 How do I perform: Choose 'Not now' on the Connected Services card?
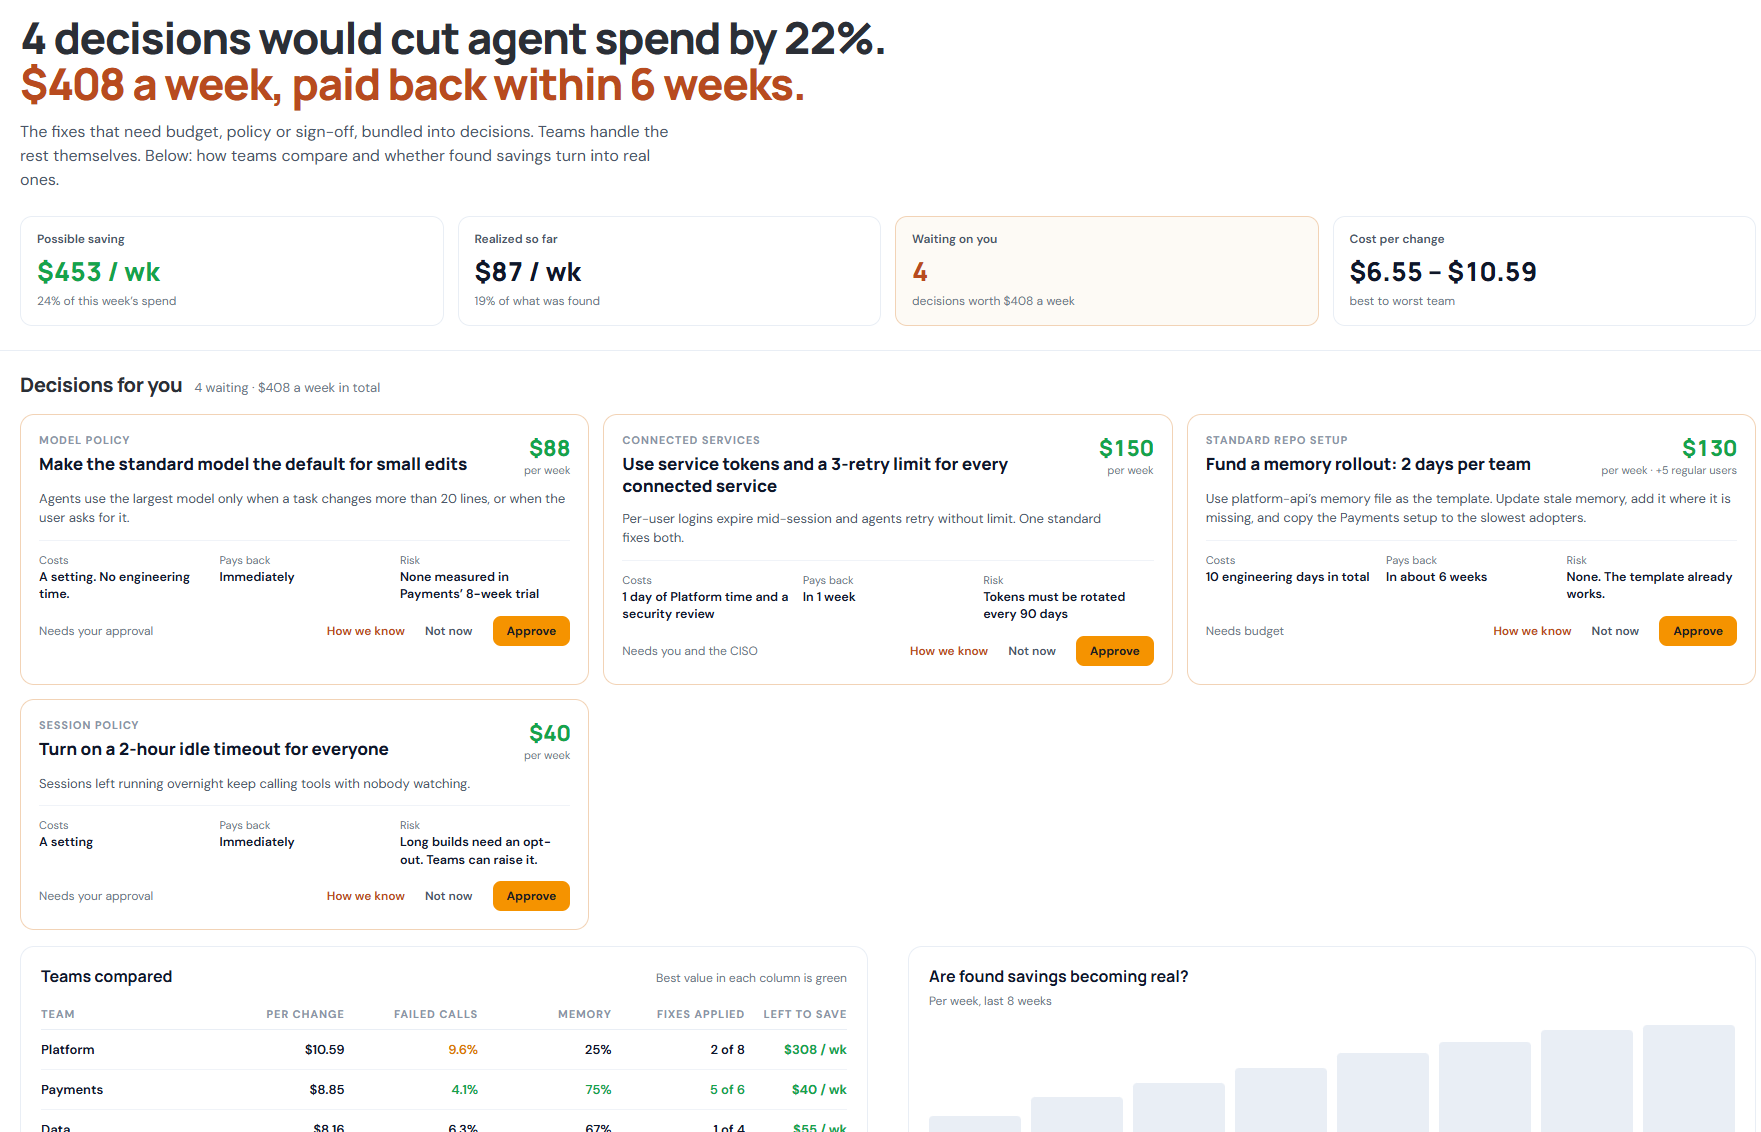point(1031,651)
